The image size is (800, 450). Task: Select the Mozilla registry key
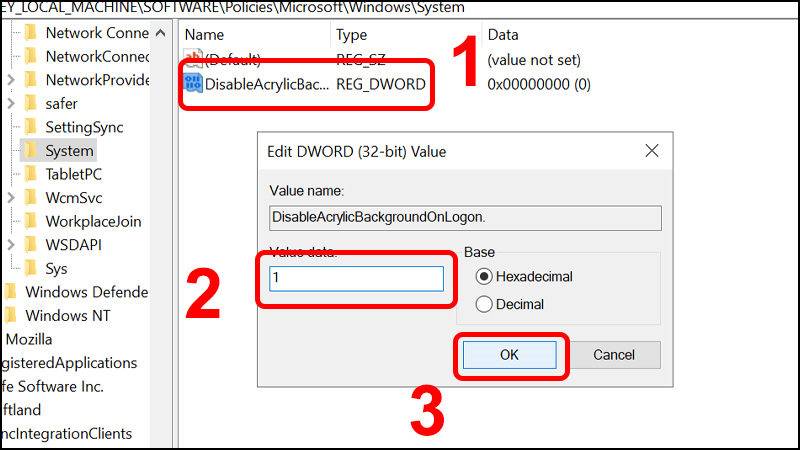[29, 339]
